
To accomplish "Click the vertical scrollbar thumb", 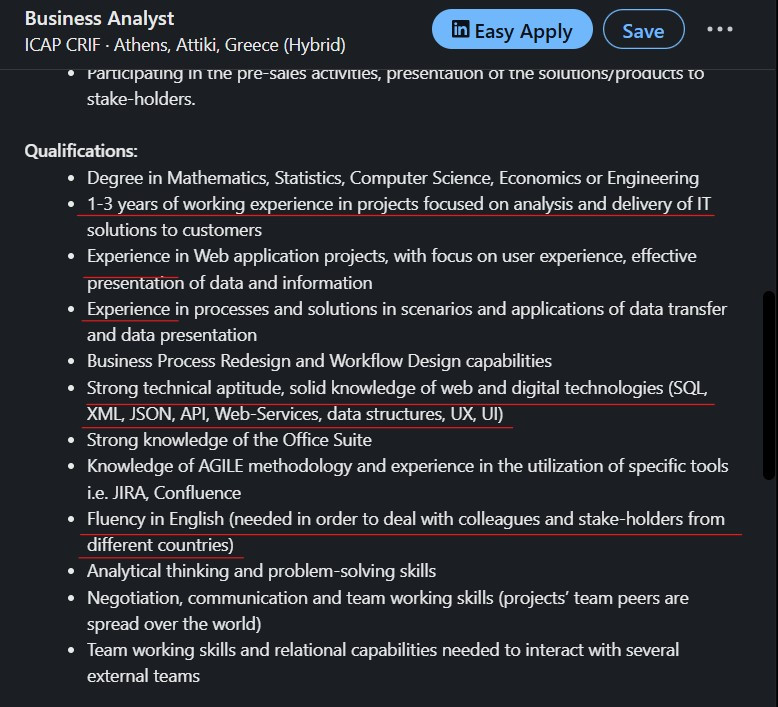I will coord(769,386).
